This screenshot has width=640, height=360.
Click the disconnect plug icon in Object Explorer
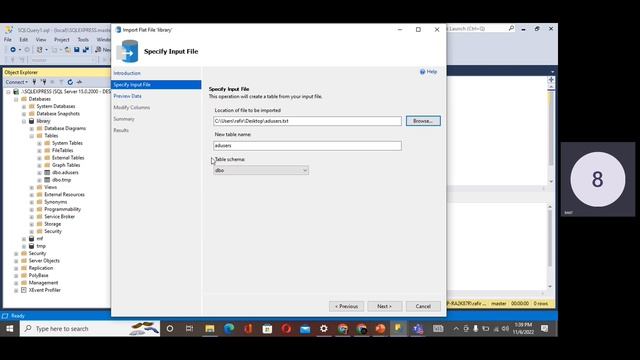coord(44,82)
